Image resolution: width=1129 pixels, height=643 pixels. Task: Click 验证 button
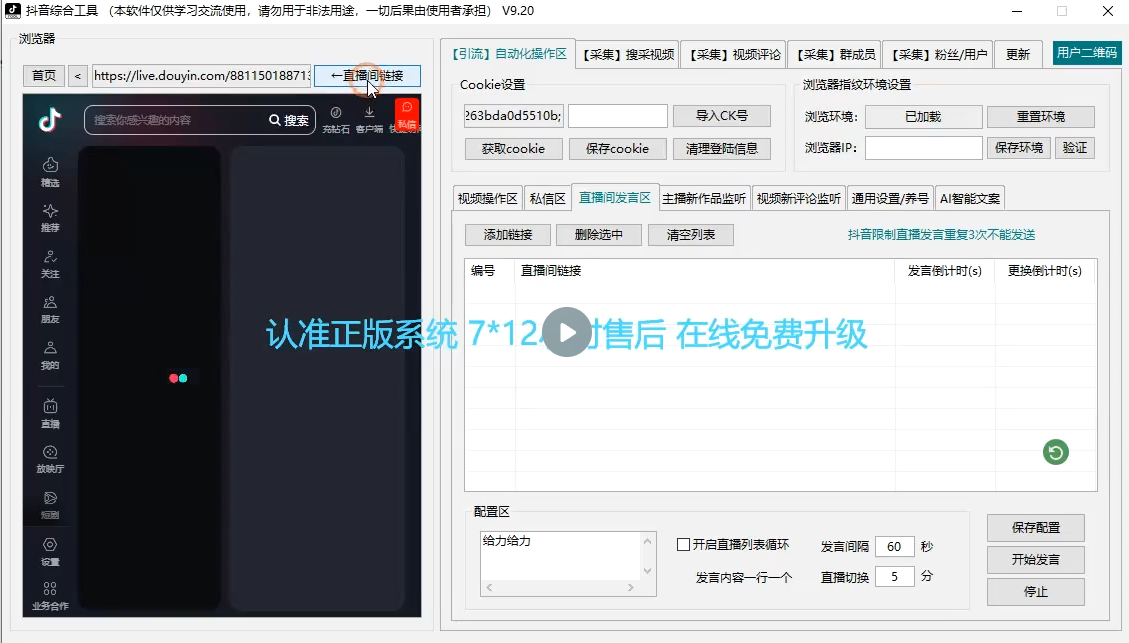click(1075, 148)
